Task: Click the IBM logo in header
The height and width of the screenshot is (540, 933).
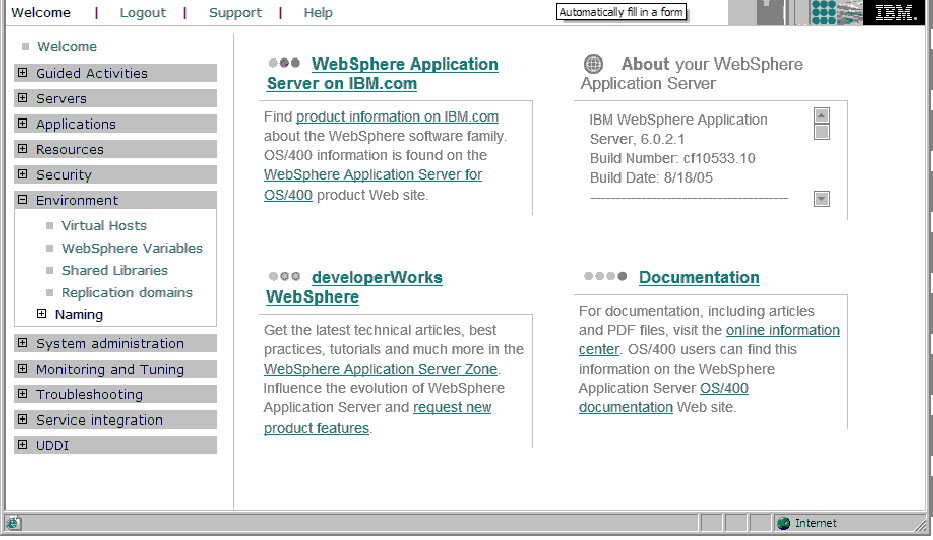Action: (896, 12)
